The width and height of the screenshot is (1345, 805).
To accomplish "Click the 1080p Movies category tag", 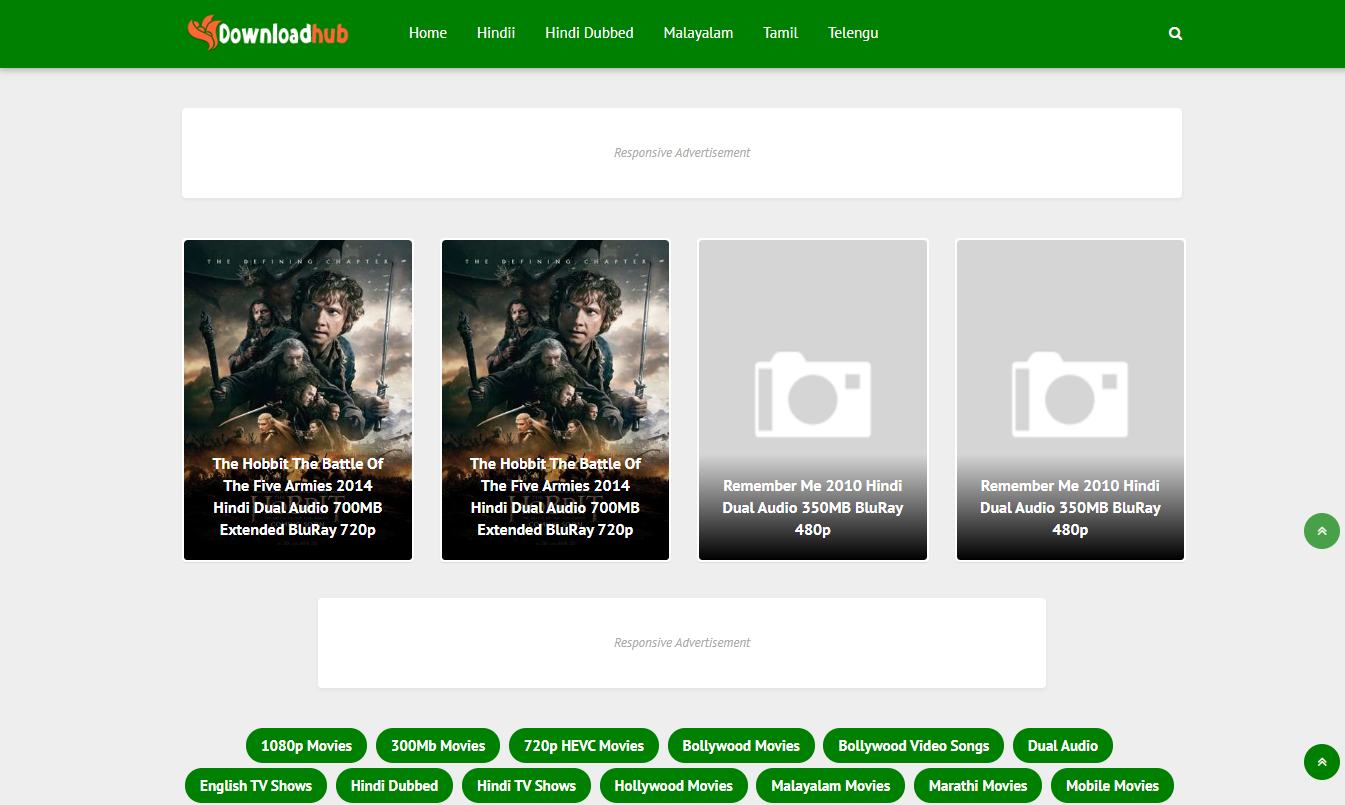I will click(x=306, y=746).
